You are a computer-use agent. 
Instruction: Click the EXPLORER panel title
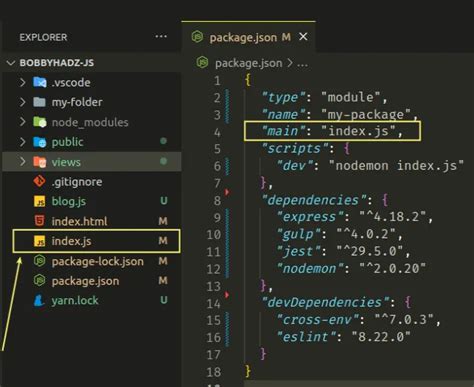[43, 37]
